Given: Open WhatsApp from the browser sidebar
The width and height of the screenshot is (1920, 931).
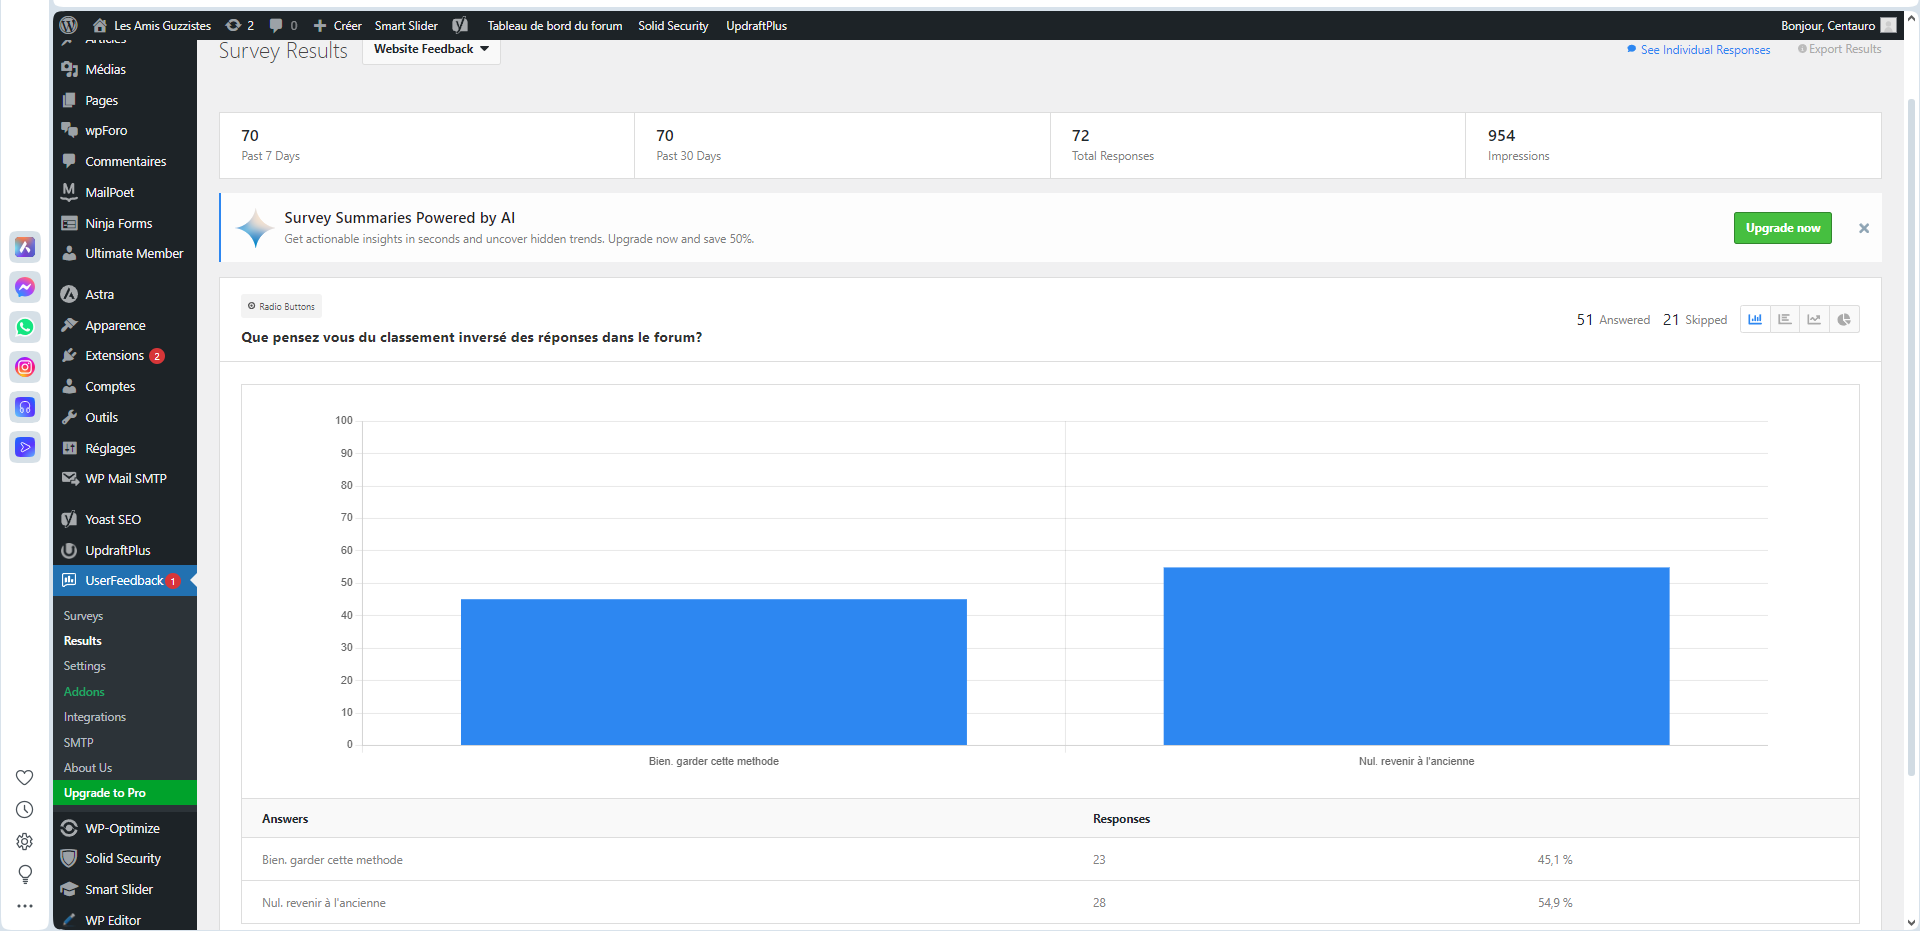Looking at the screenshot, I should [x=25, y=327].
